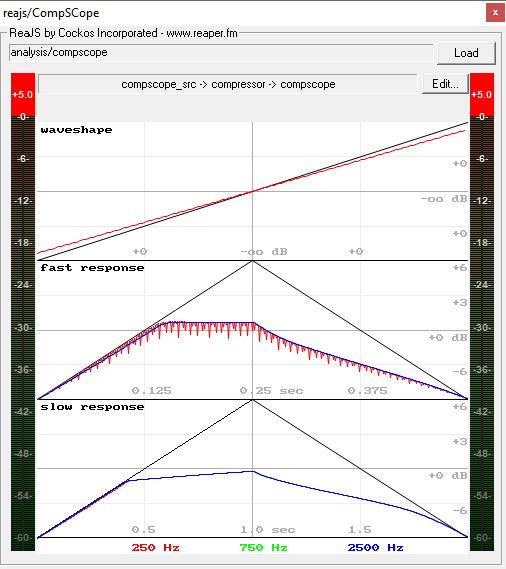Reset the right meter's +5.0 clip indicator
Screen dimensions: 506x569
(482, 95)
